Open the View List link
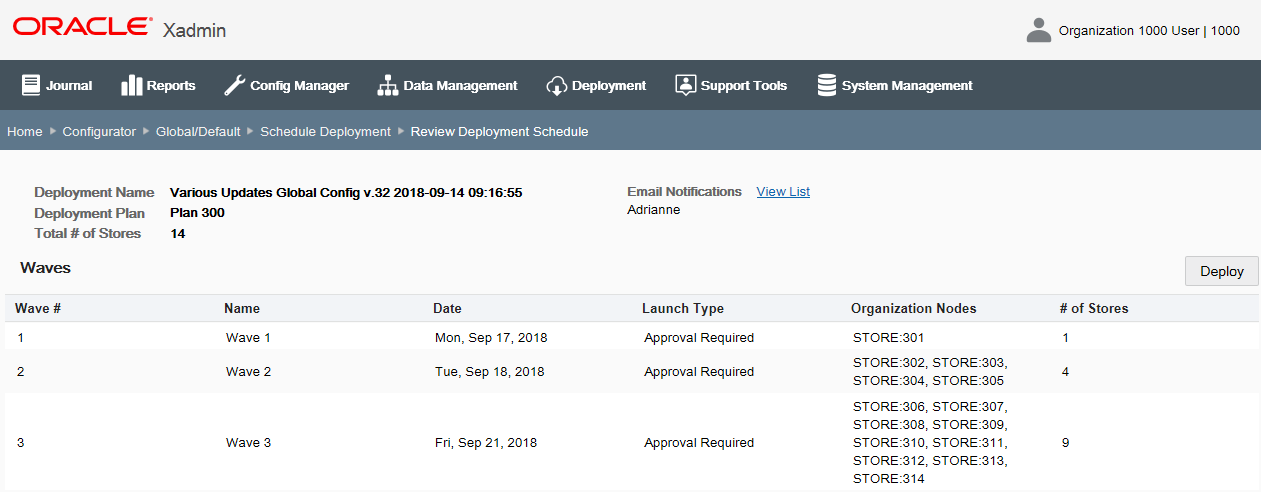The width and height of the screenshot is (1261, 492). (x=783, y=191)
